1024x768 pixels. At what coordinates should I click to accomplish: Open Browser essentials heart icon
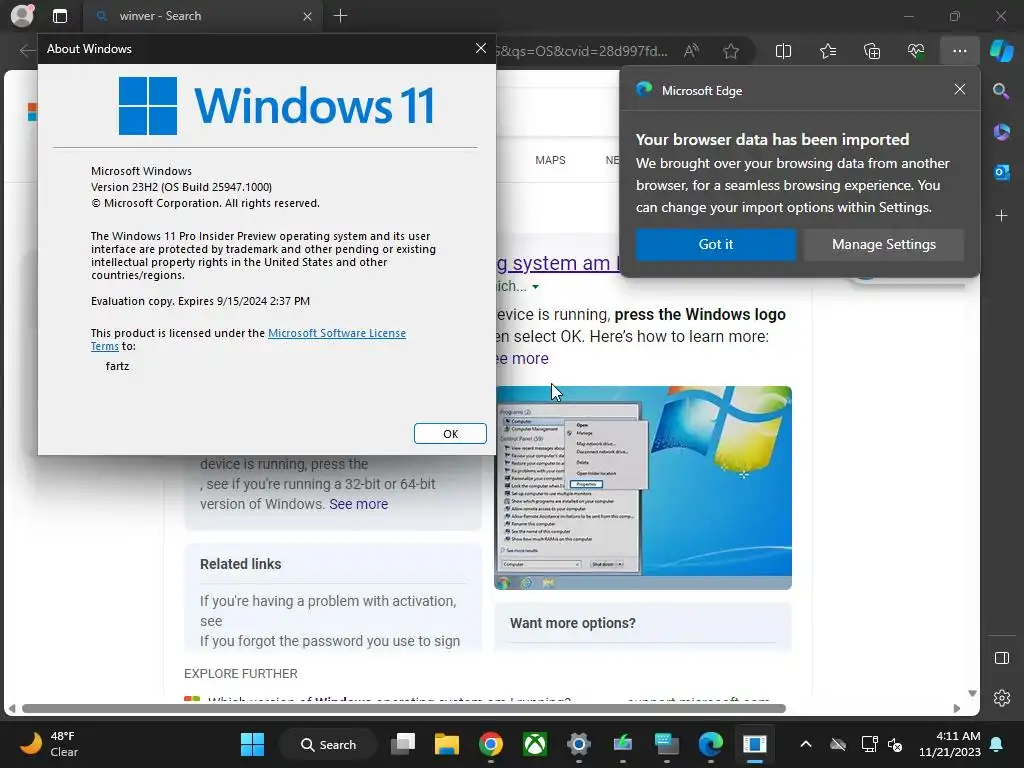click(x=916, y=51)
